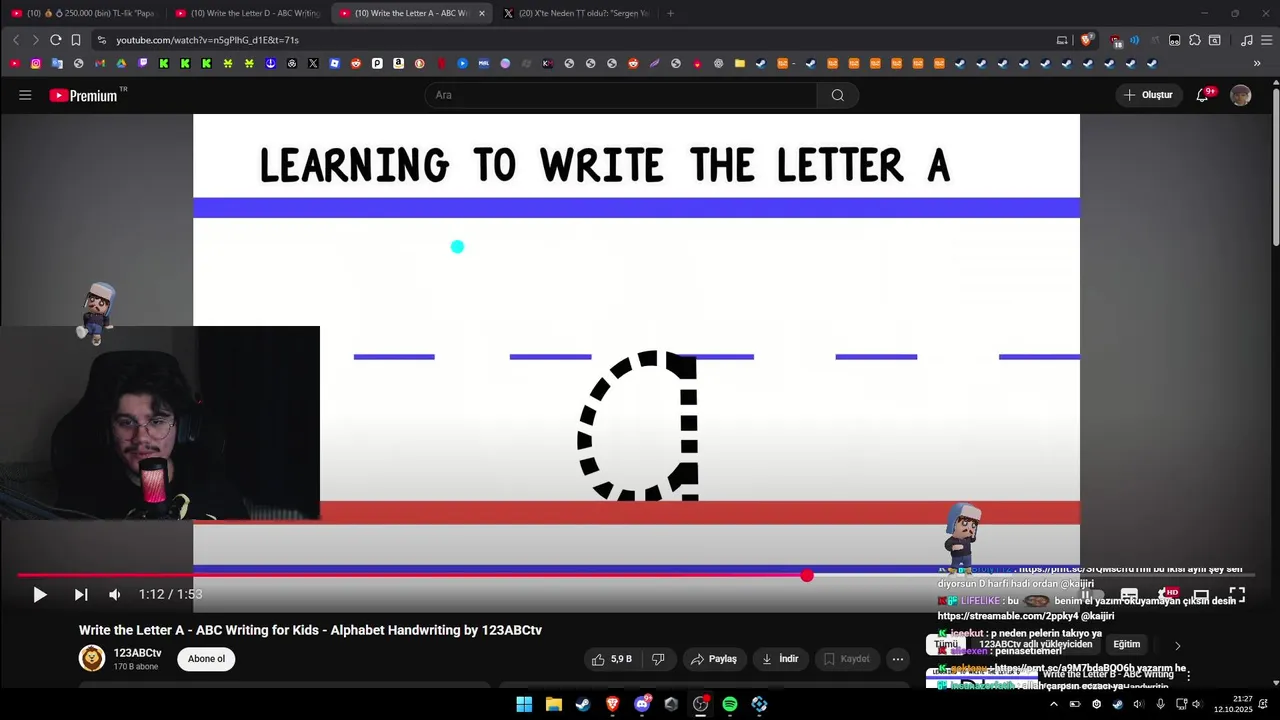Like the video with thumbs up

pos(612,659)
